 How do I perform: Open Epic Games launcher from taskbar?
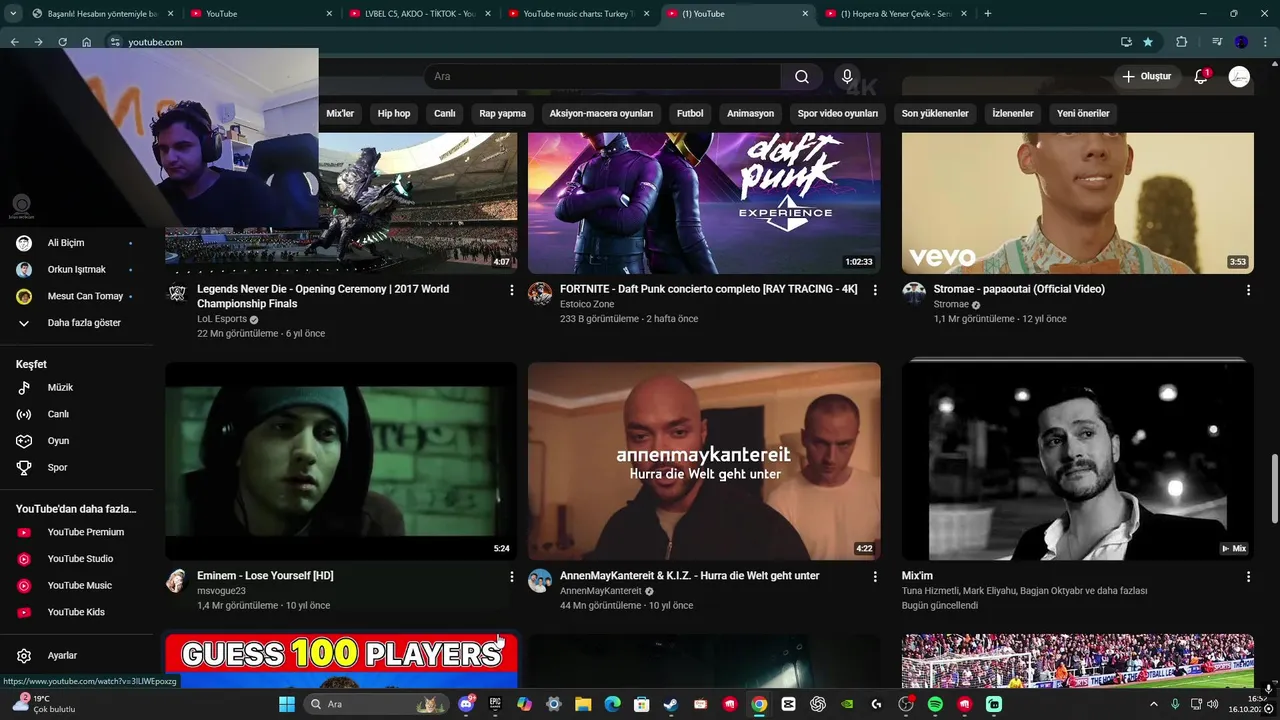point(495,704)
